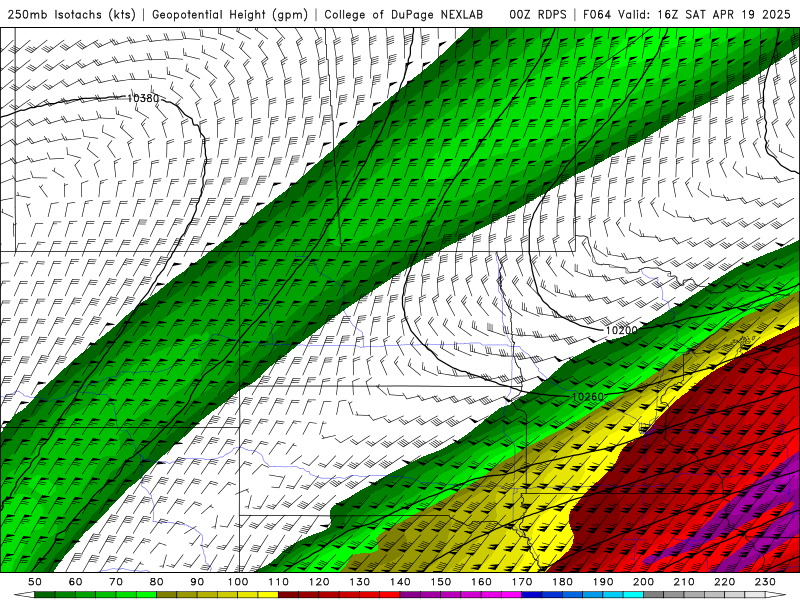
Task: Click the 80 label on the color bar
Action: click(157, 582)
